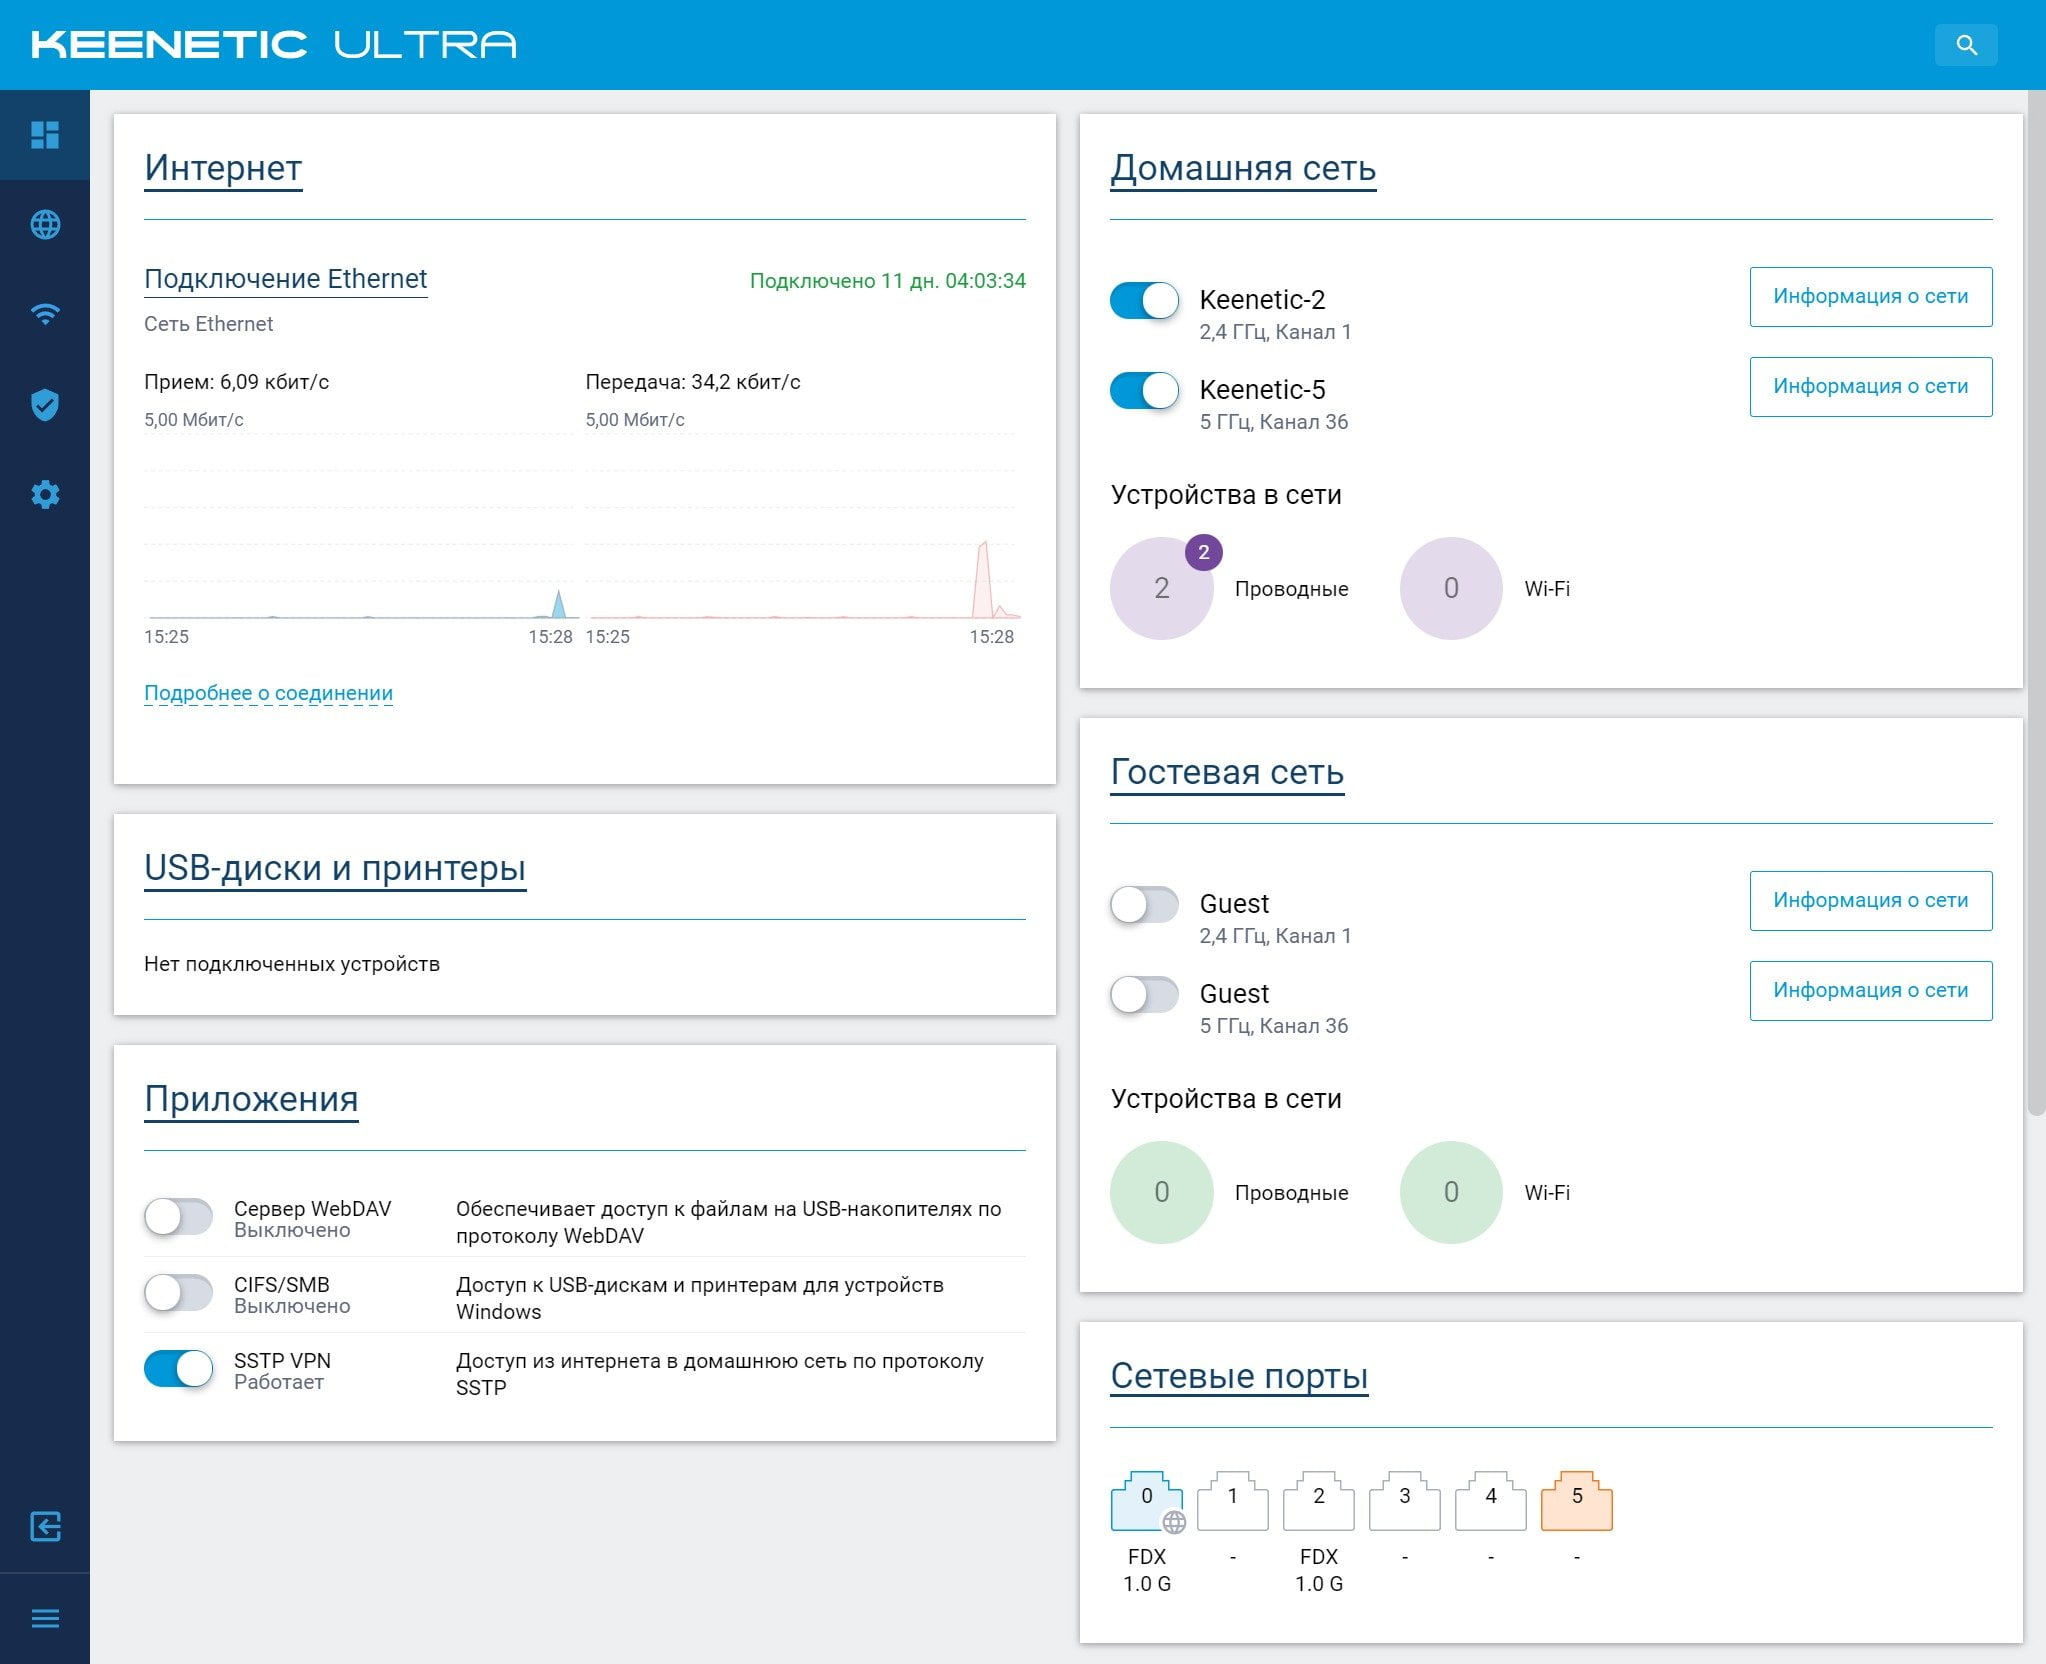Screen dimensions: 2046x1664
Task: Click the logout icon in sidebar
Action: [45, 1527]
